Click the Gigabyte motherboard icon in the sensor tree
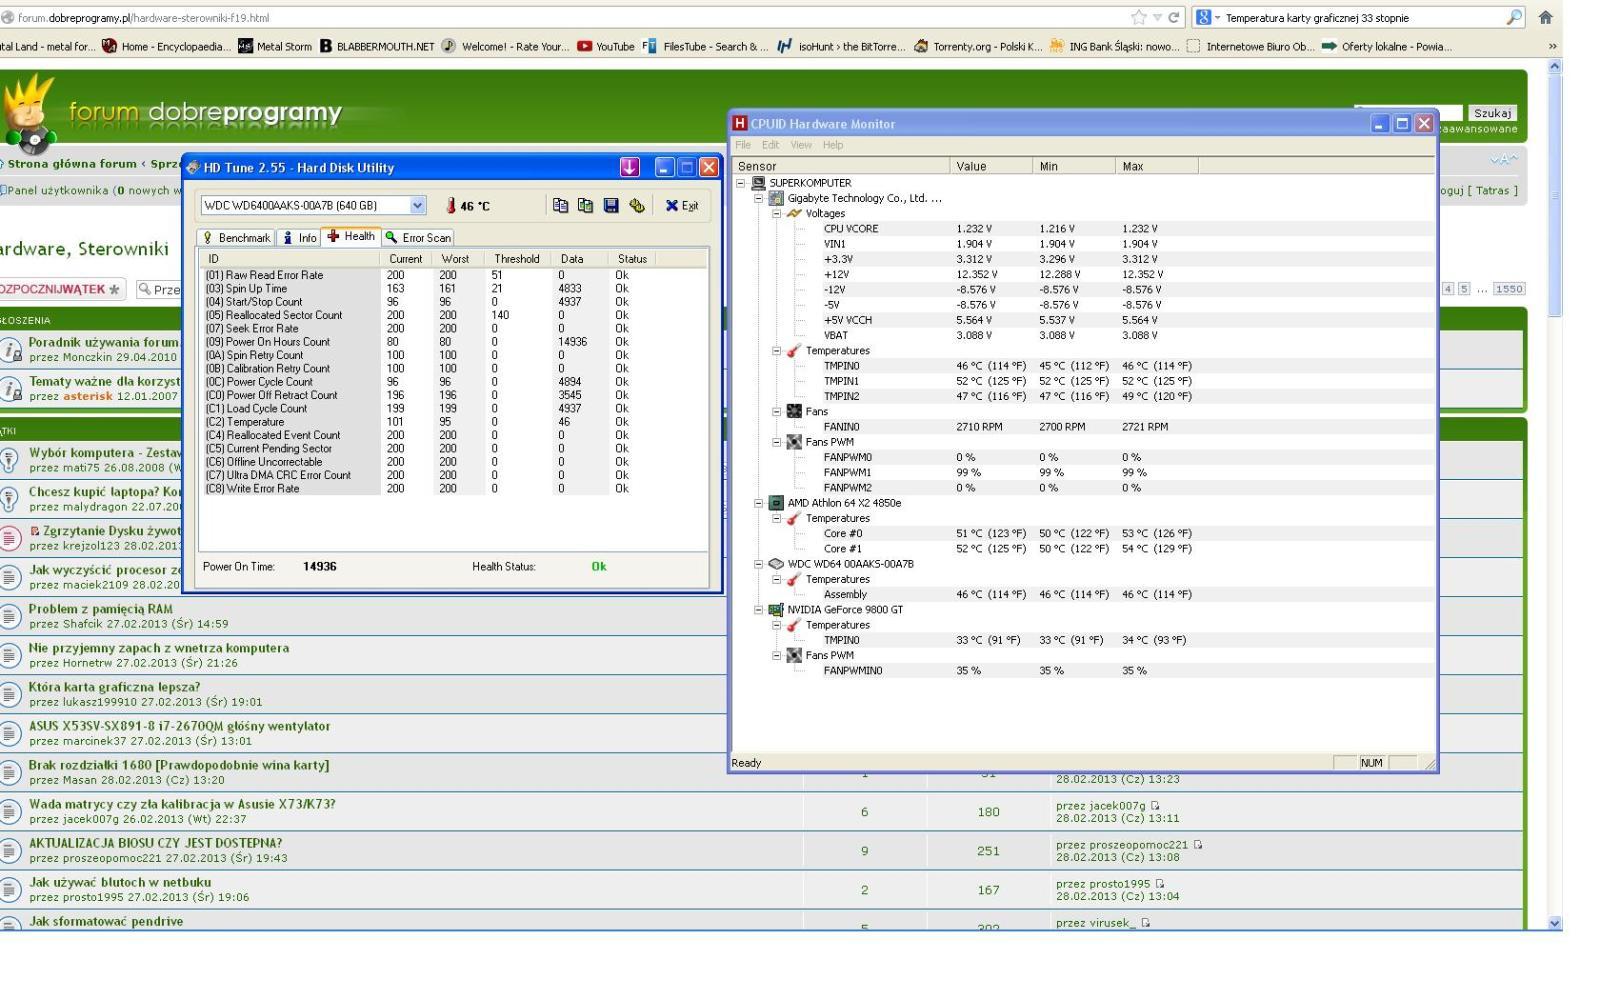Screen dimensions: 1600x1000 (x=776, y=198)
